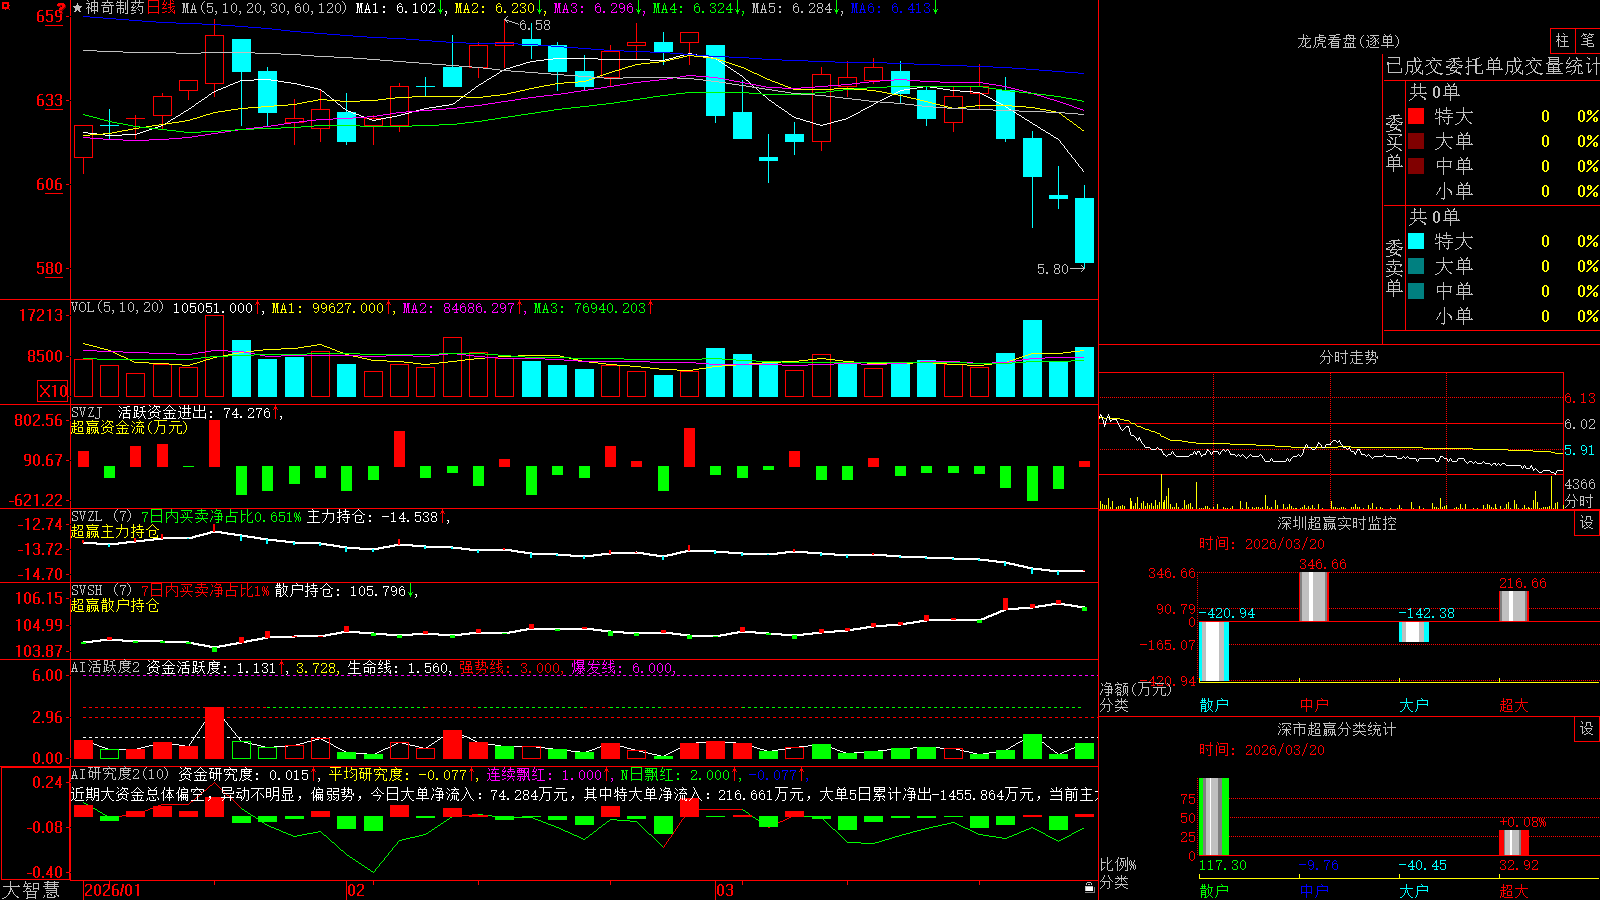This screenshot has height=900, width=1600.
Task: Click the 2026/01 timeline marker
Action: coord(112,890)
